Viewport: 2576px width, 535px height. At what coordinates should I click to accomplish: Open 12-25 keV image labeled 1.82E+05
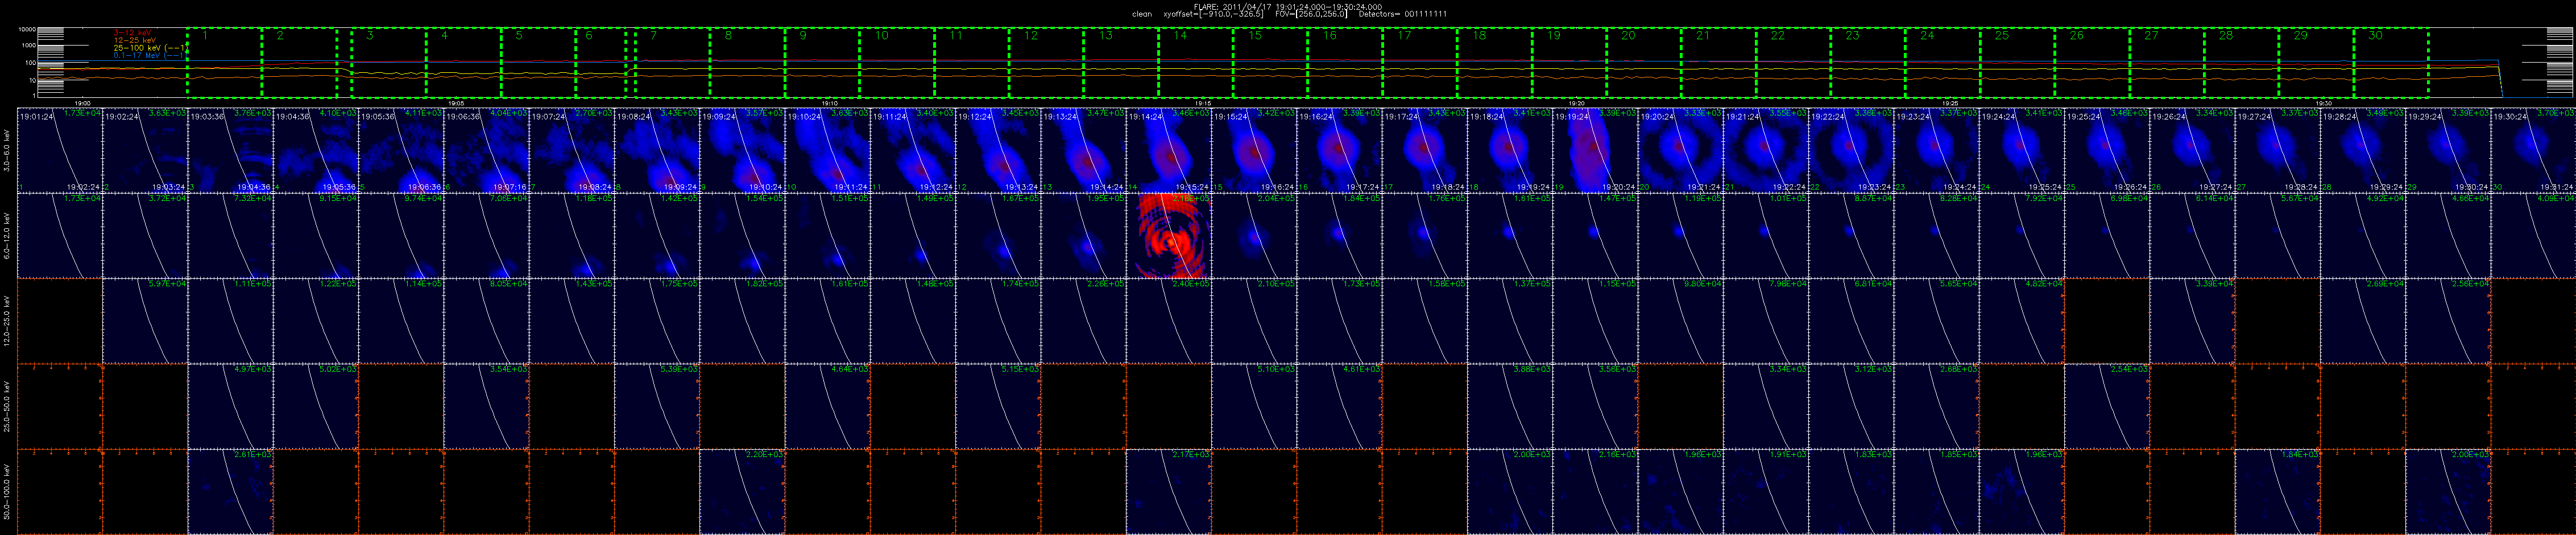742,321
